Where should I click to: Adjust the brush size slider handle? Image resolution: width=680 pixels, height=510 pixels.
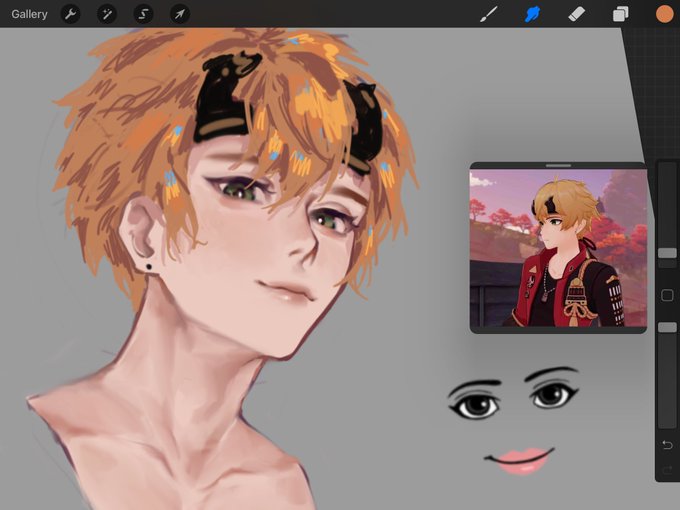[667, 253]
